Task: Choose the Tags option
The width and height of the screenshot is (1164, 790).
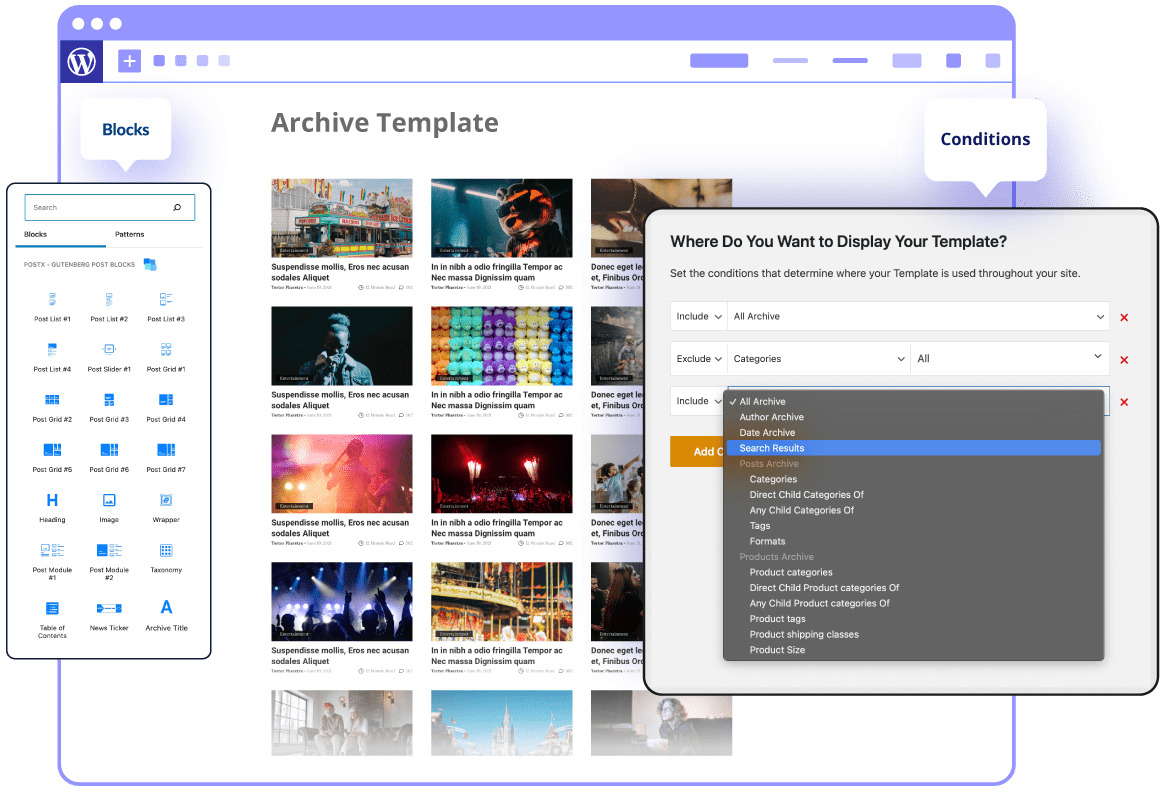Action: [x=913, y=526]
